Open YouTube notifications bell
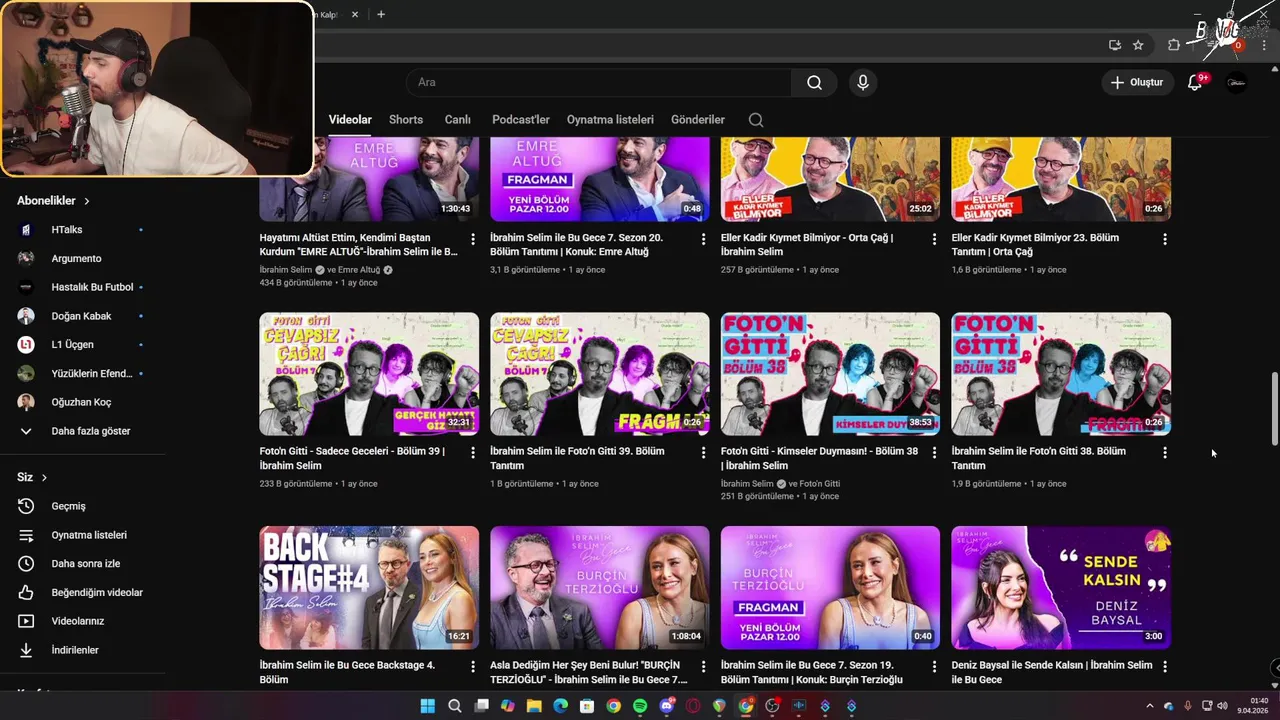 [1194, 82]
